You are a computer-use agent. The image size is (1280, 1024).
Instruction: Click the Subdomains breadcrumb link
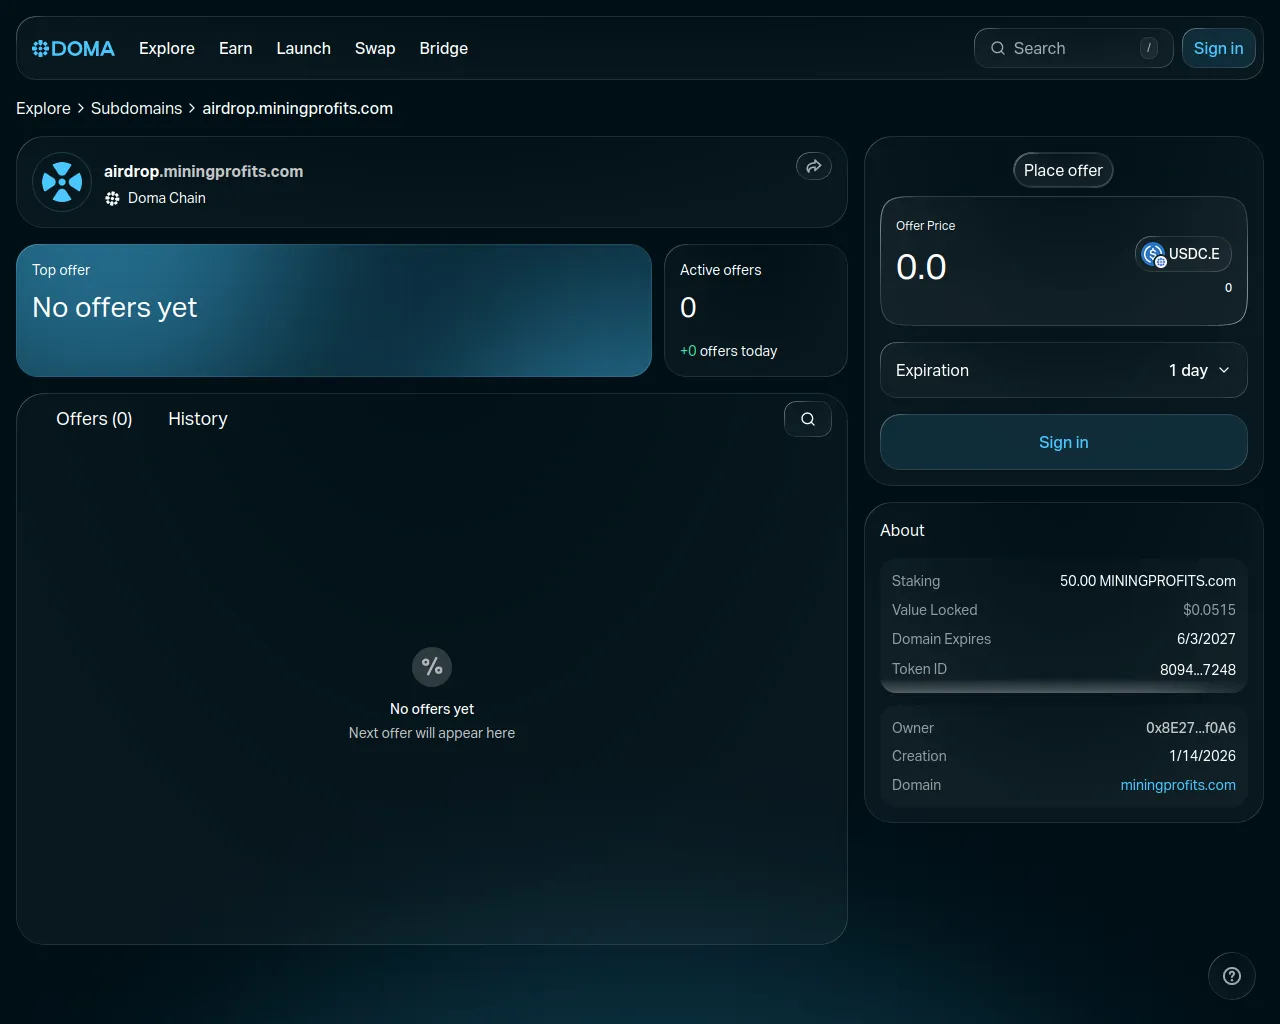click(137, 108)
